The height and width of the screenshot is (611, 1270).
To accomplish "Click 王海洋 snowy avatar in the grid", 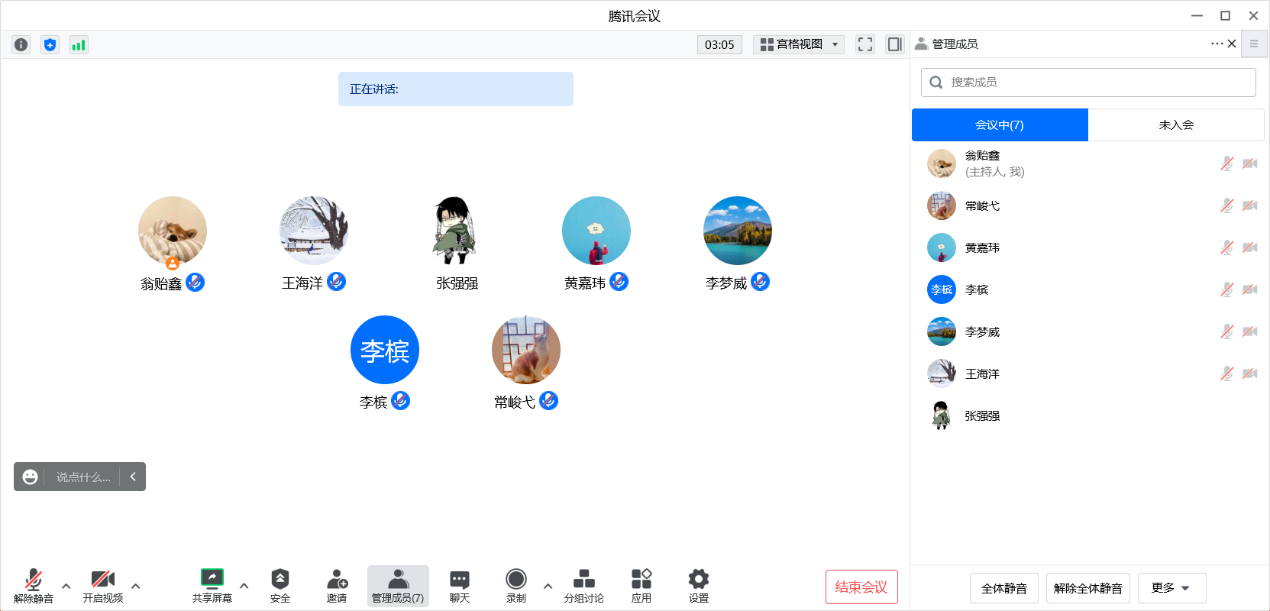I will coord(313,231).
